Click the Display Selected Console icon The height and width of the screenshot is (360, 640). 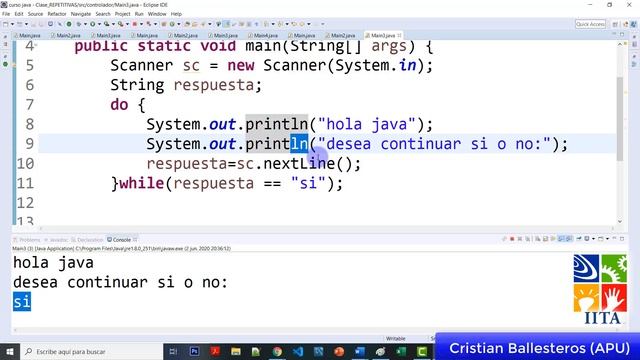coord(587,239)
